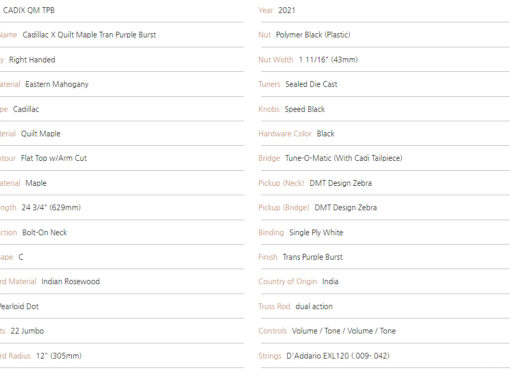Click the Bolt-On Neck construction value
The width and height of the screenshot is (510, 382).
[44, 233]
